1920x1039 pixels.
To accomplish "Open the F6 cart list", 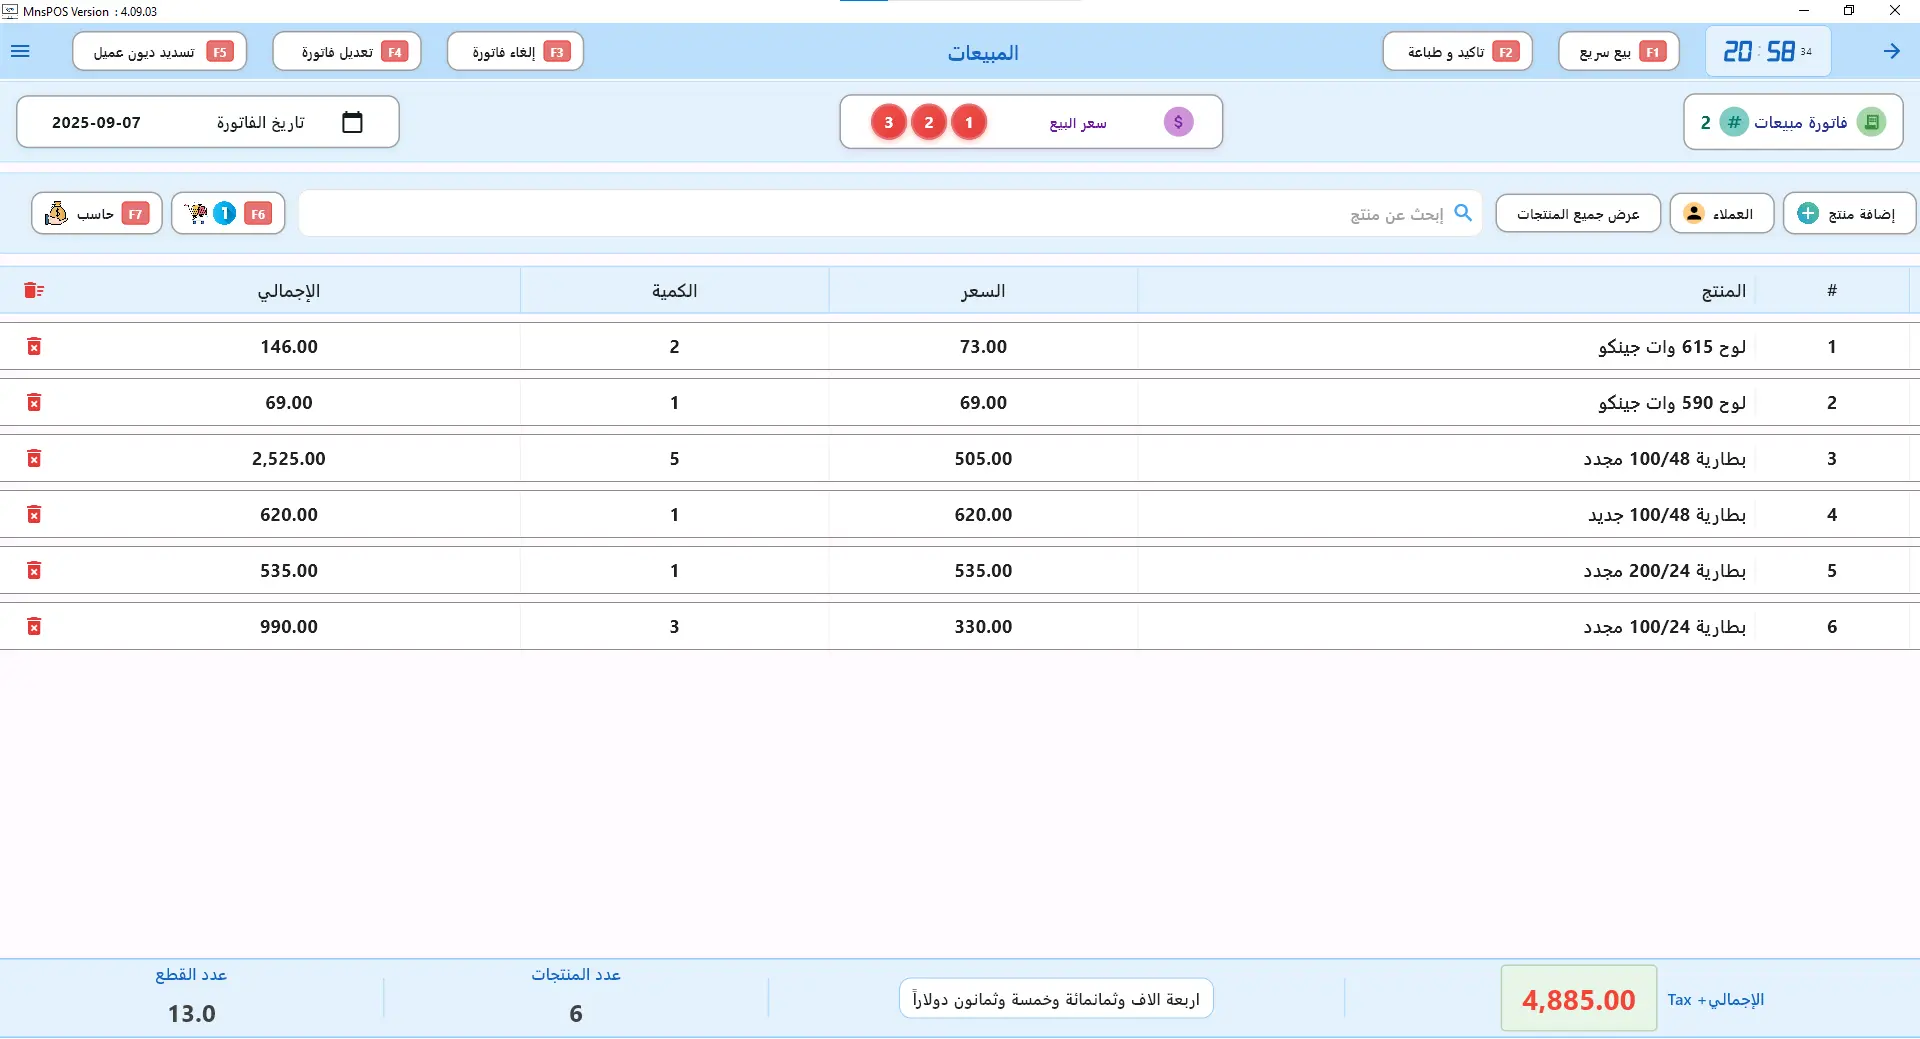I will click(x=228, y=213).
